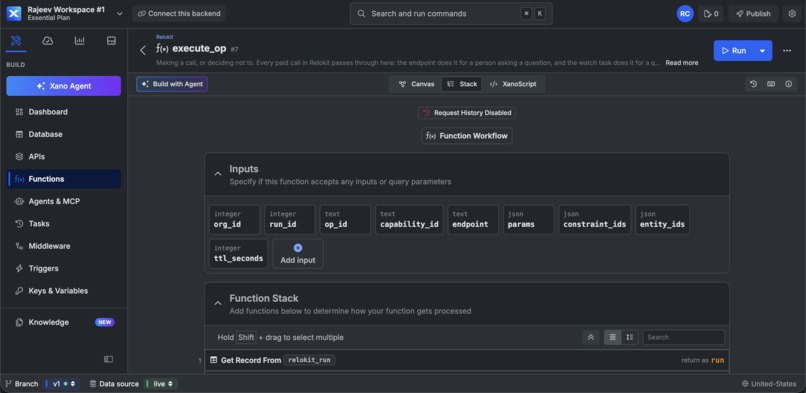Select the capability_id text input
The width and height of the screenshot is (806, 393).
pyautogui.click(x=409, y=219)
